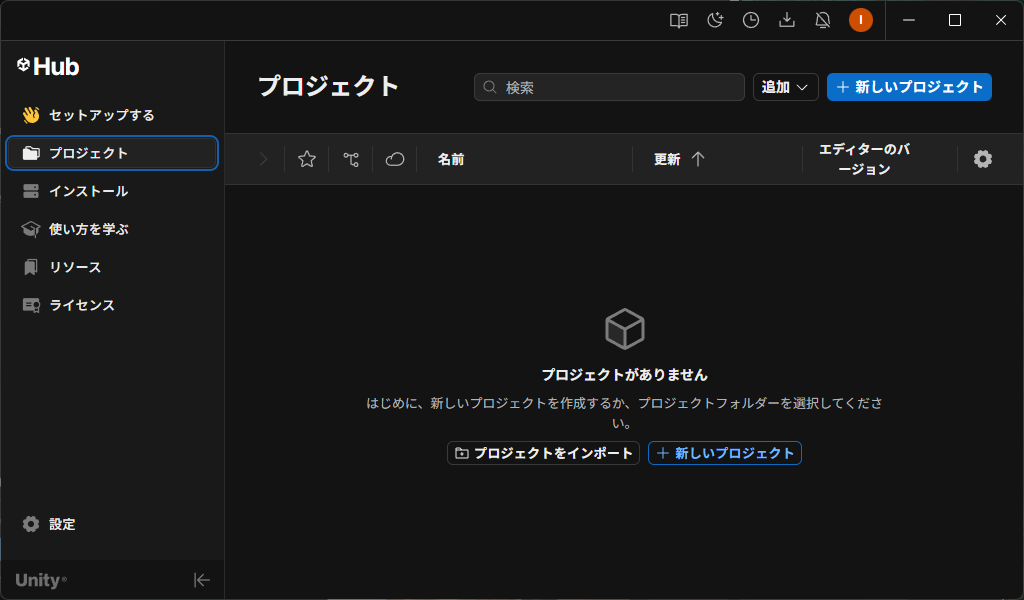Go to ライセンス in the sidebar
Viewport: 1024px width, 600px height.
tap(81, 305)
